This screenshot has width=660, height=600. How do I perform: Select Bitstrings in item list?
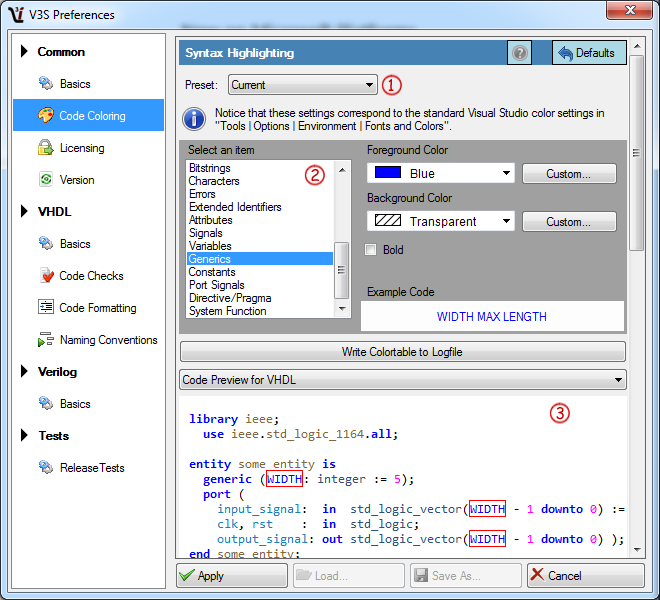(260, 168)
